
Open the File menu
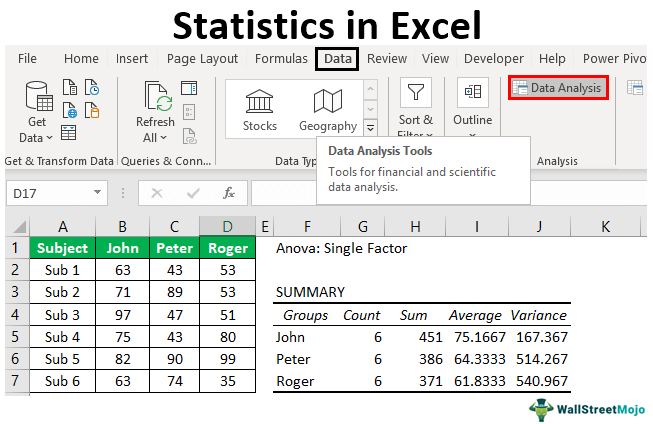27,59
